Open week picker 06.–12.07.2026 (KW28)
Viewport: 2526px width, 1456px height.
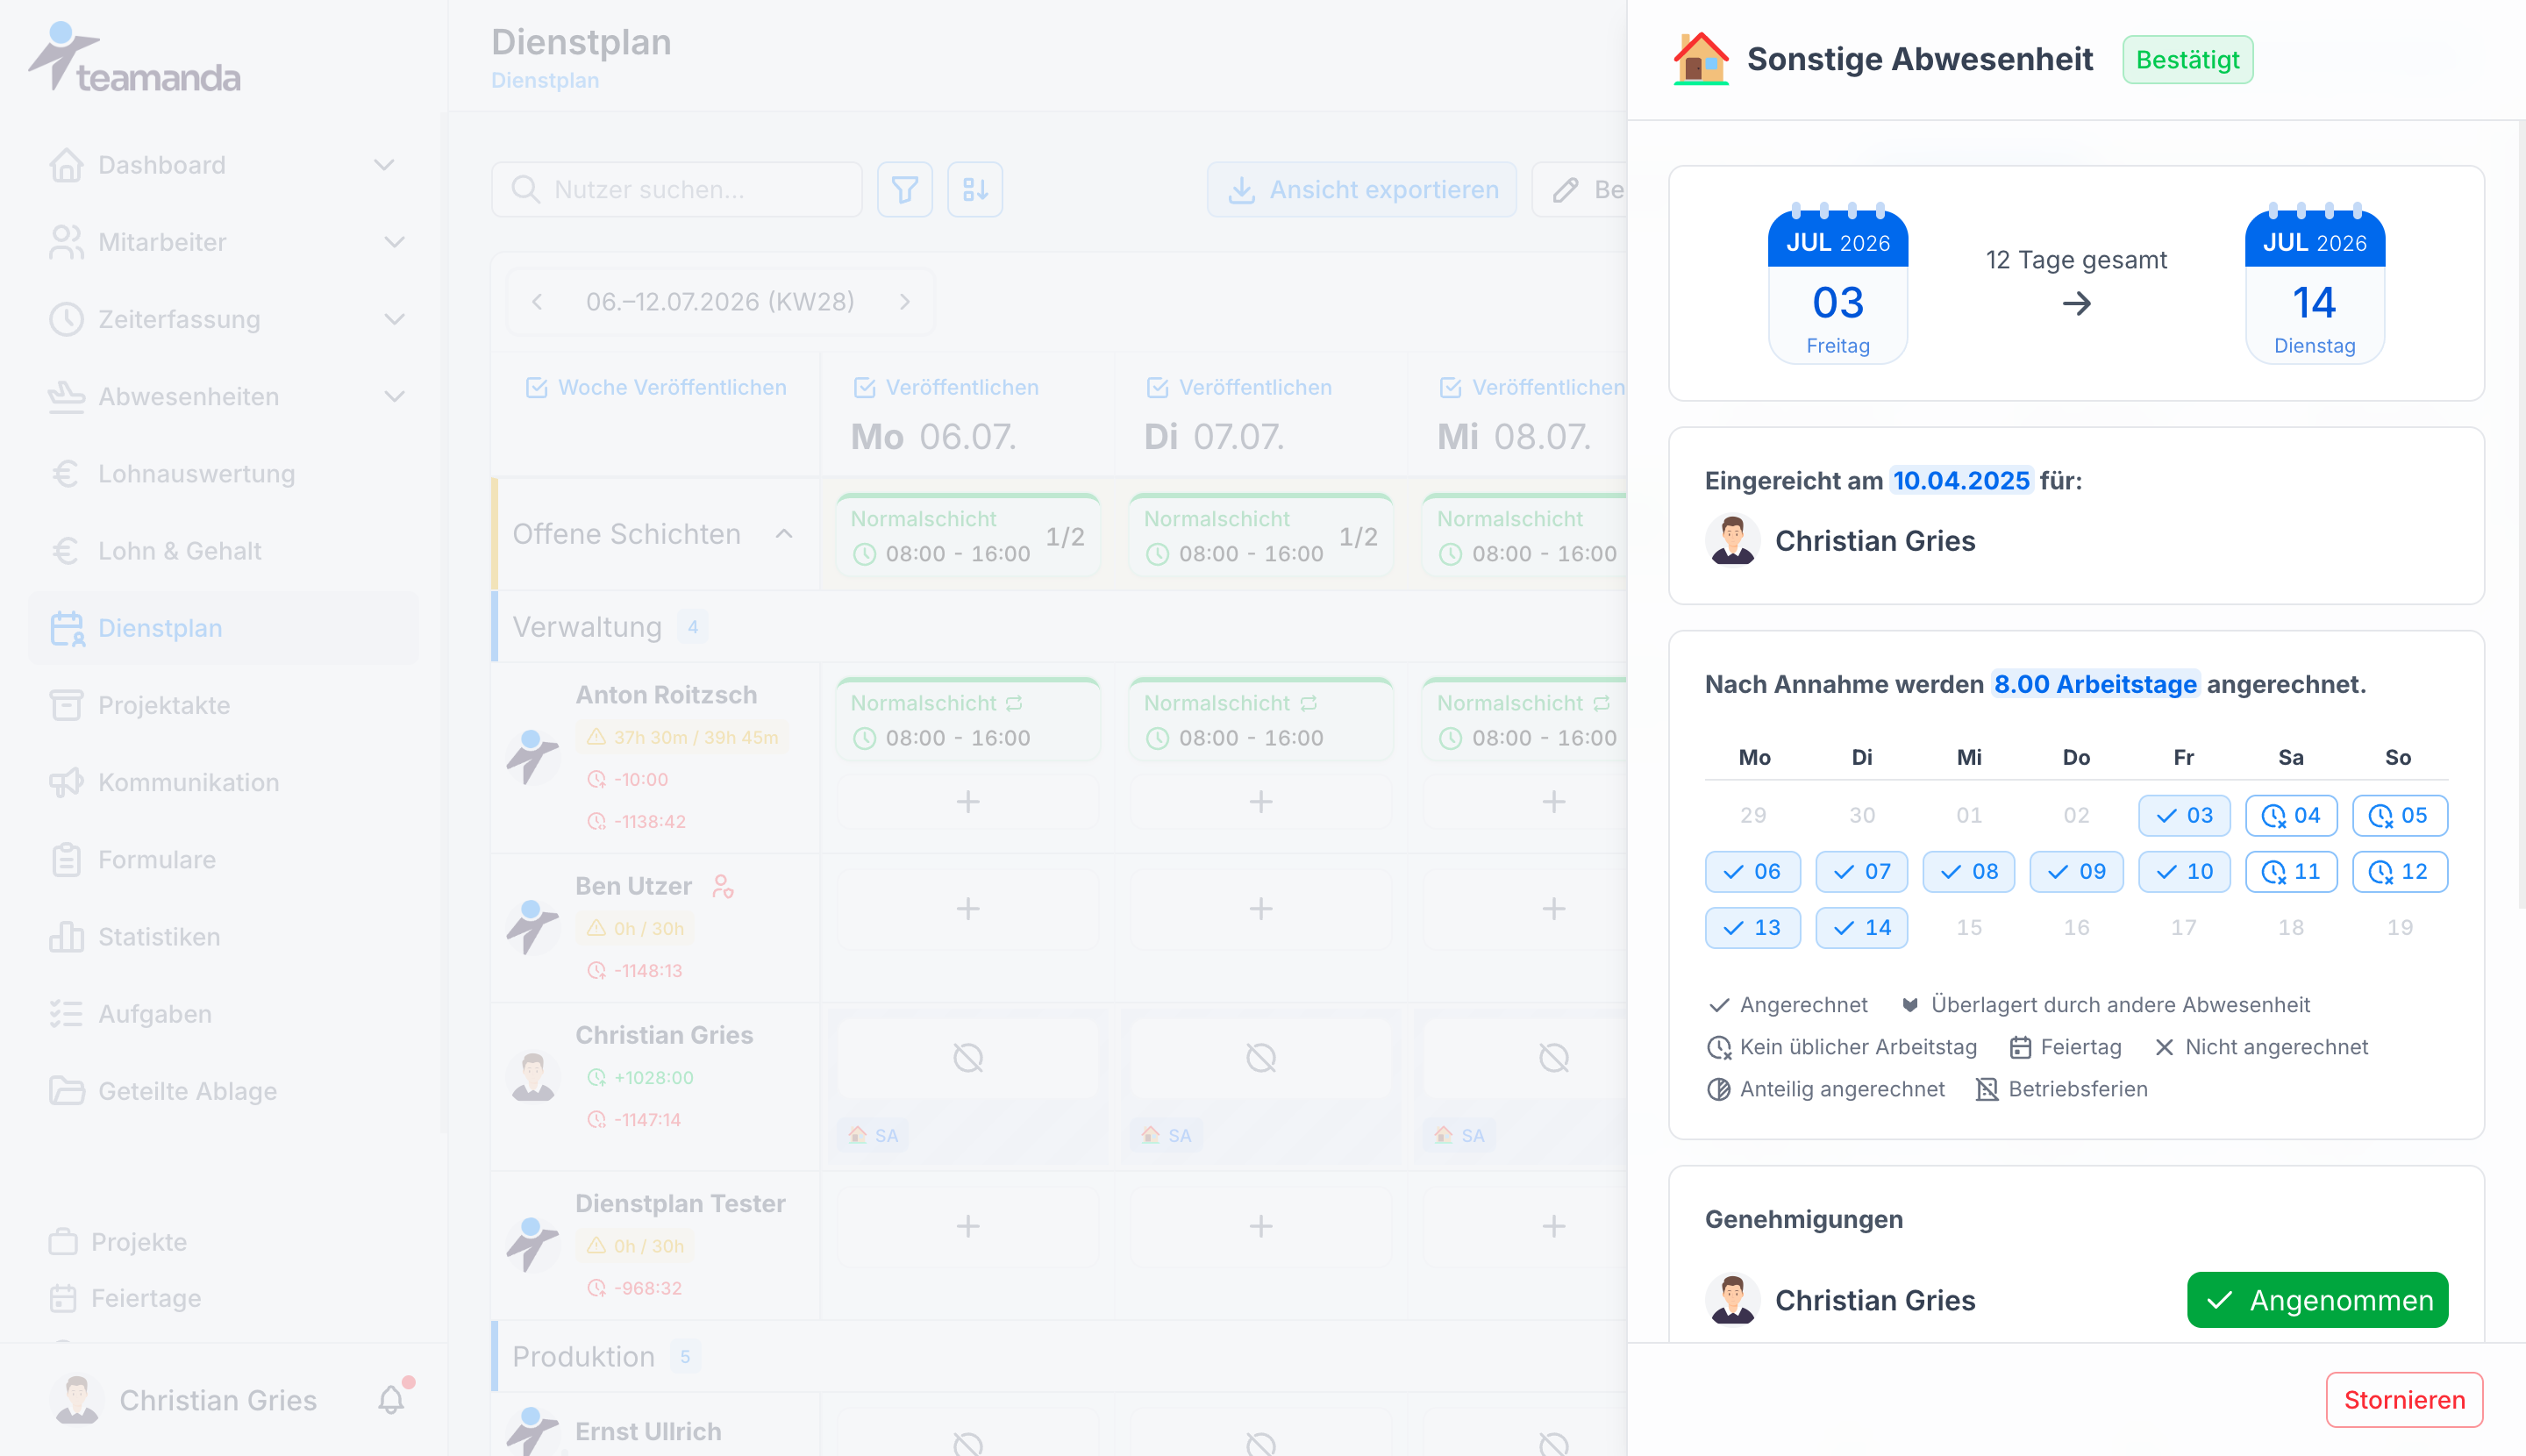click(720, 302)
